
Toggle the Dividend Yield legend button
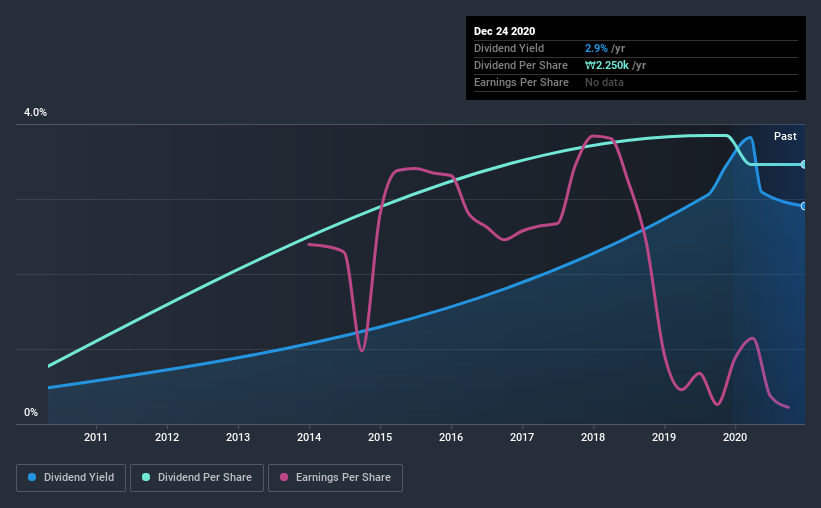[71, 478]
